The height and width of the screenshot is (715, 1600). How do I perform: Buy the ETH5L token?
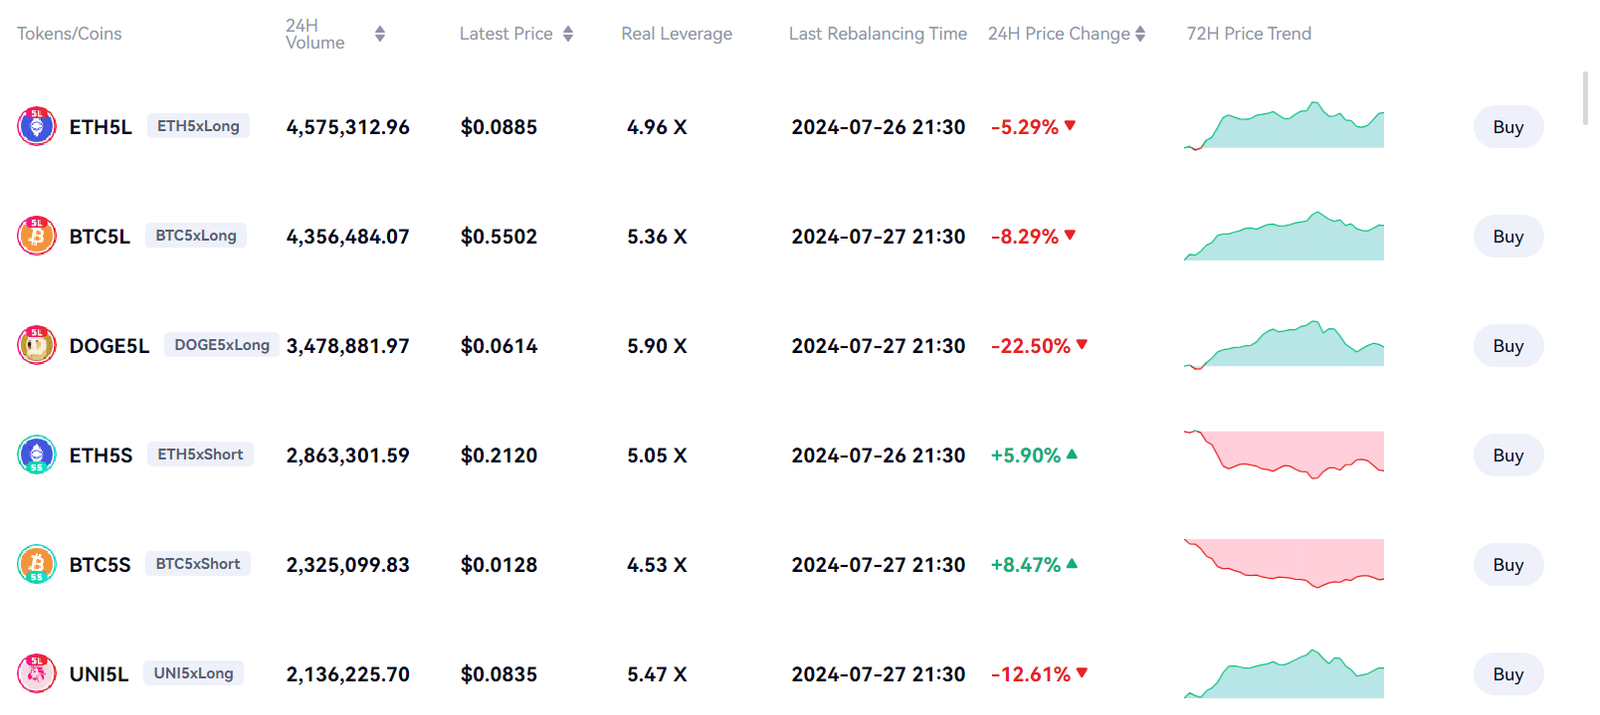1508,126
